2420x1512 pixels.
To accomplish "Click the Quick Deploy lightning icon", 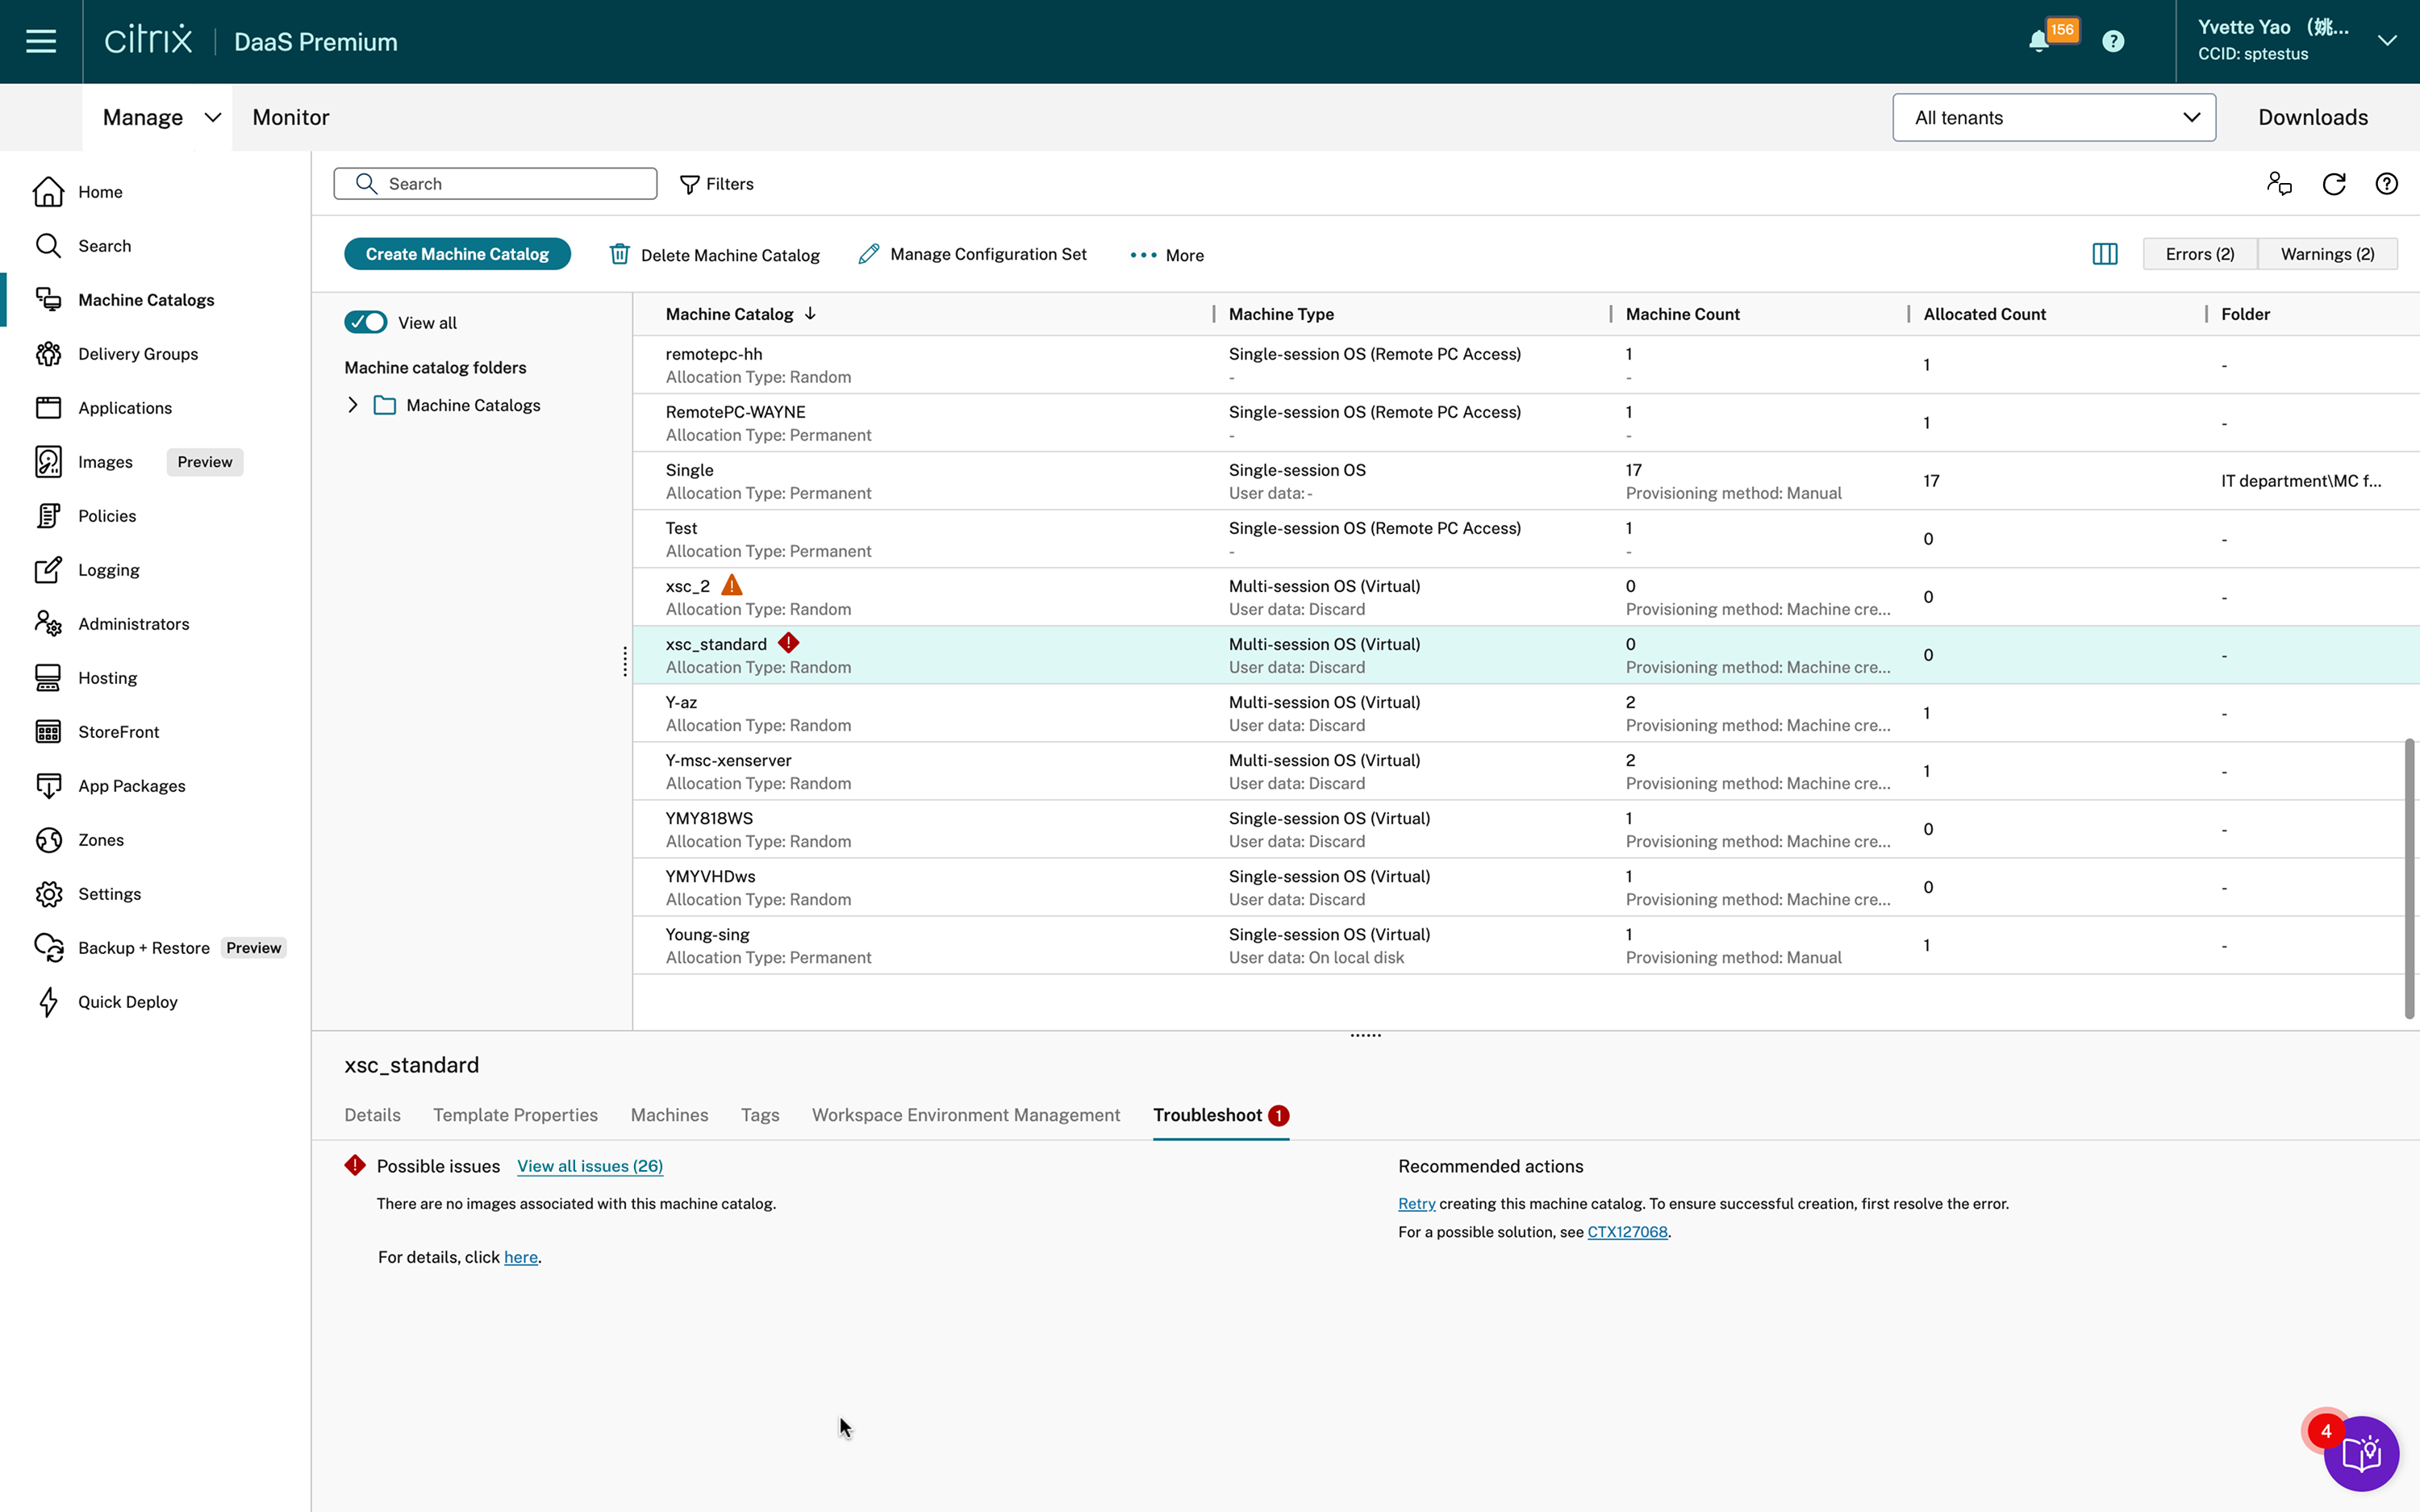I will [x=48, y=1001].
